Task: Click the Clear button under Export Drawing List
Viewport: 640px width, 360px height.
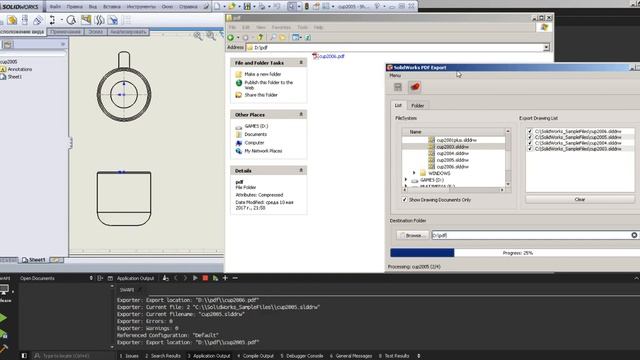Action: click(580, 200)
